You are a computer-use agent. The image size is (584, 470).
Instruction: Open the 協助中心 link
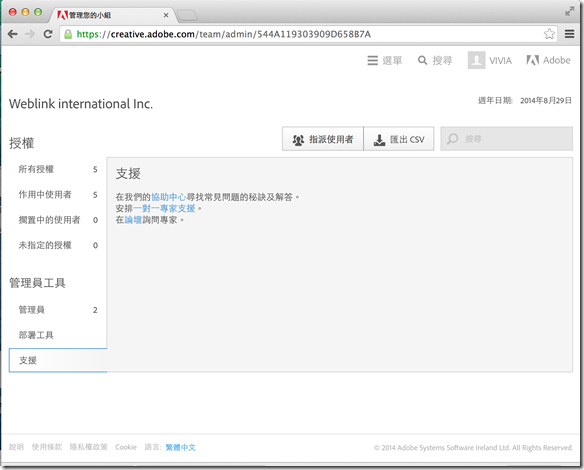pos(169,197)
